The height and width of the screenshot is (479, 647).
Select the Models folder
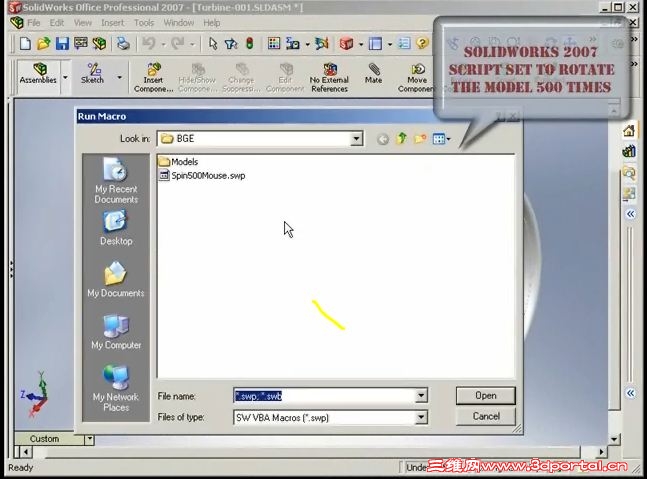pyautogui.click(x=179, y=162)
